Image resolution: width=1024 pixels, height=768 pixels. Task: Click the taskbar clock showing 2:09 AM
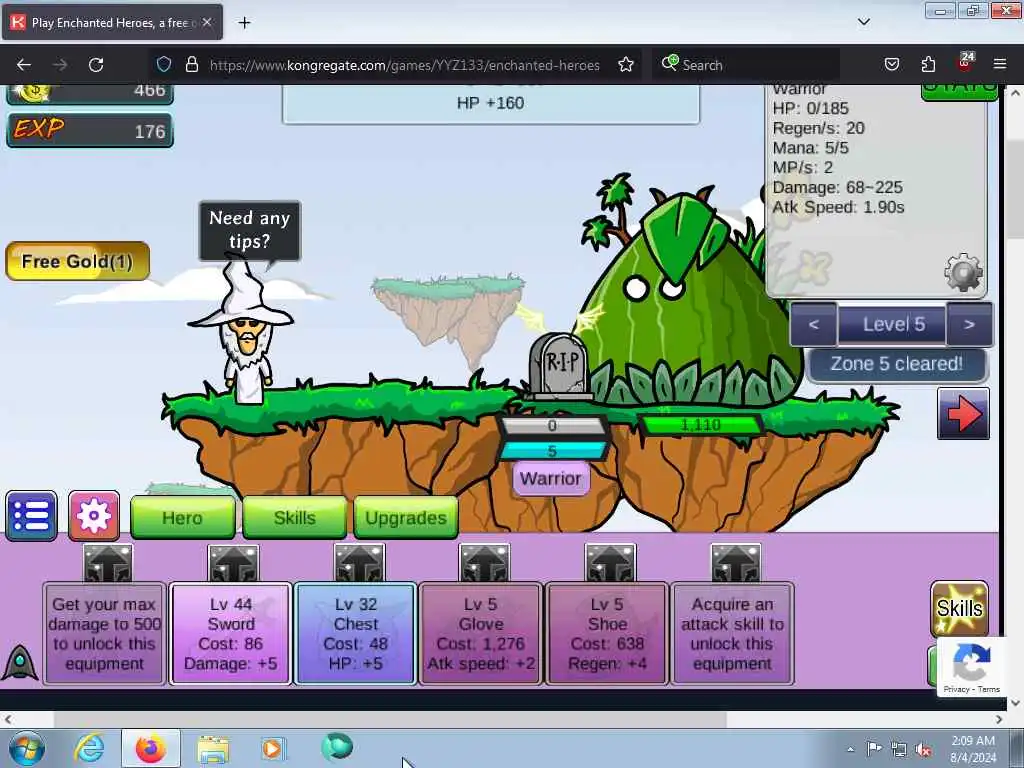click(x=973, y=749)
